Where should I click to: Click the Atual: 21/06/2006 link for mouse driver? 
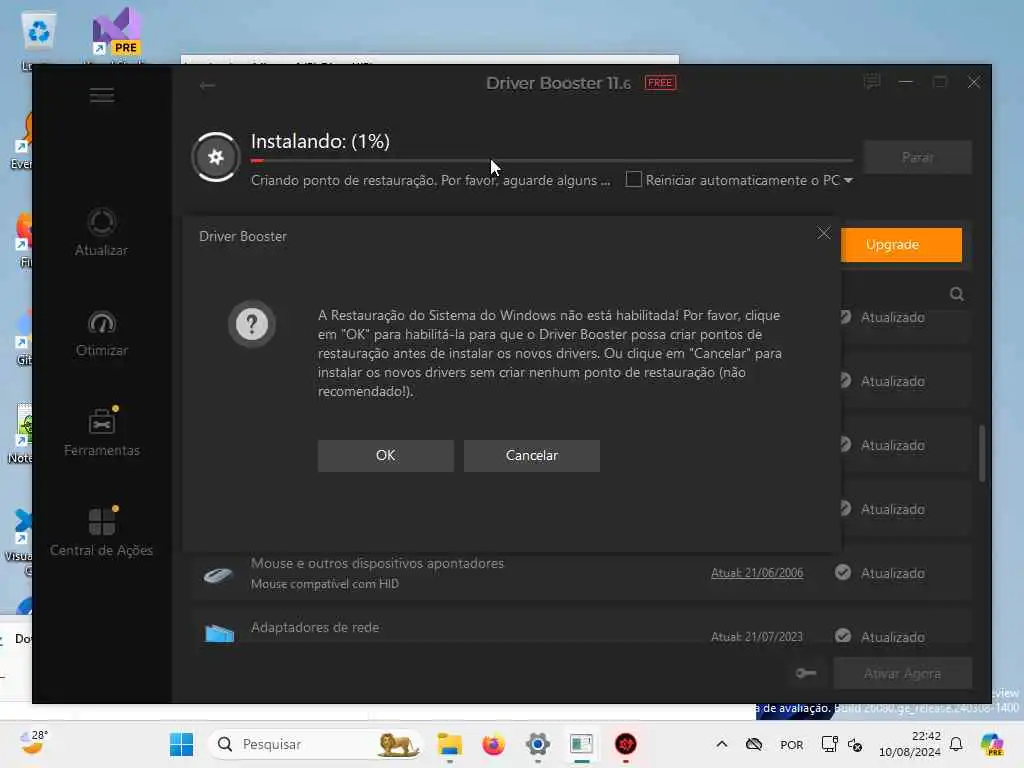click(757, 573)
